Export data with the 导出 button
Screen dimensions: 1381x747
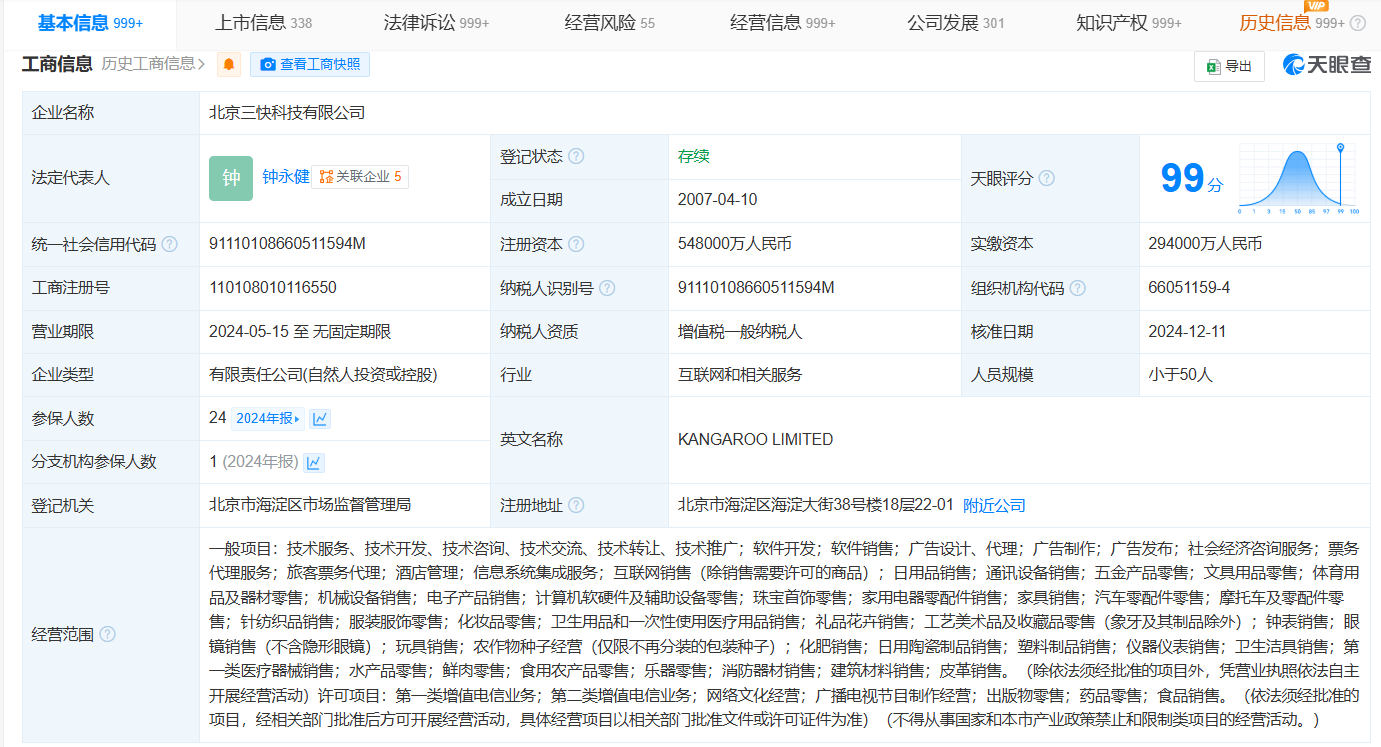coord(1229,66)
